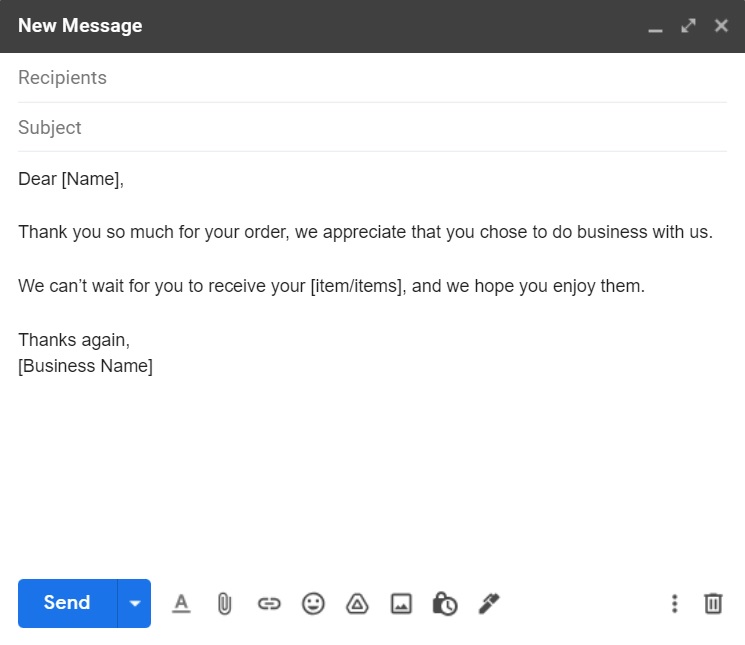Viewport: 745px width, 645px height.
Task: Expand compose window to full screen
Action: 688,26
